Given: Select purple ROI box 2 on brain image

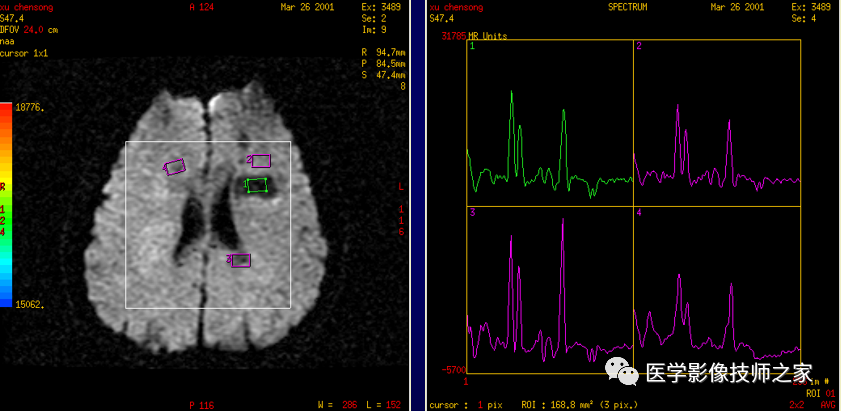Looking at the screenshot, I should pyautogui.click(x=261, y=160).
